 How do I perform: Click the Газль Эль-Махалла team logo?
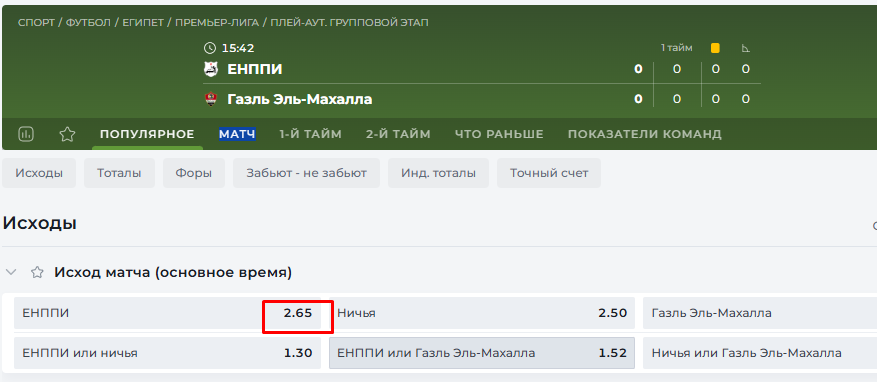point(211,100)
